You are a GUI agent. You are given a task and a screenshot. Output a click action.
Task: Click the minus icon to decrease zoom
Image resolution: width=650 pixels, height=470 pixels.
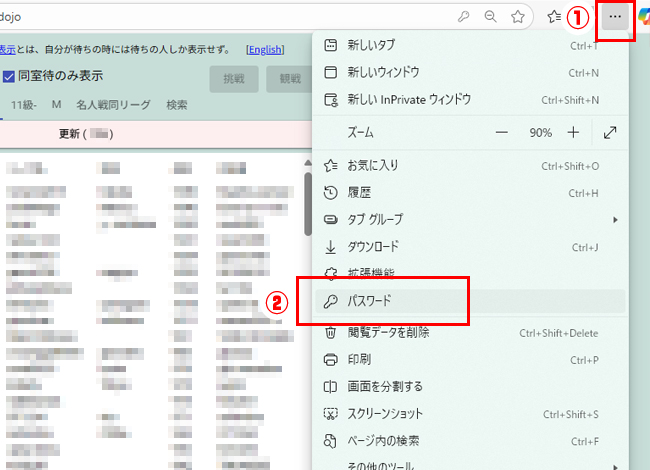coord(502,132)
